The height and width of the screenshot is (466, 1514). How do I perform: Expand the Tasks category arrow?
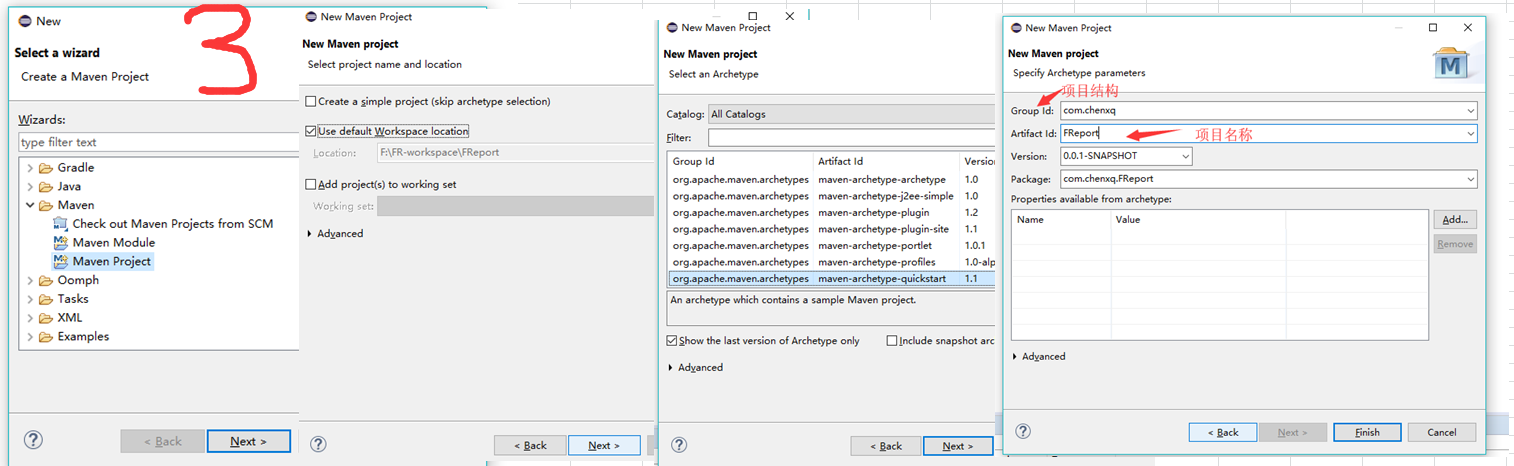[29, 300]
